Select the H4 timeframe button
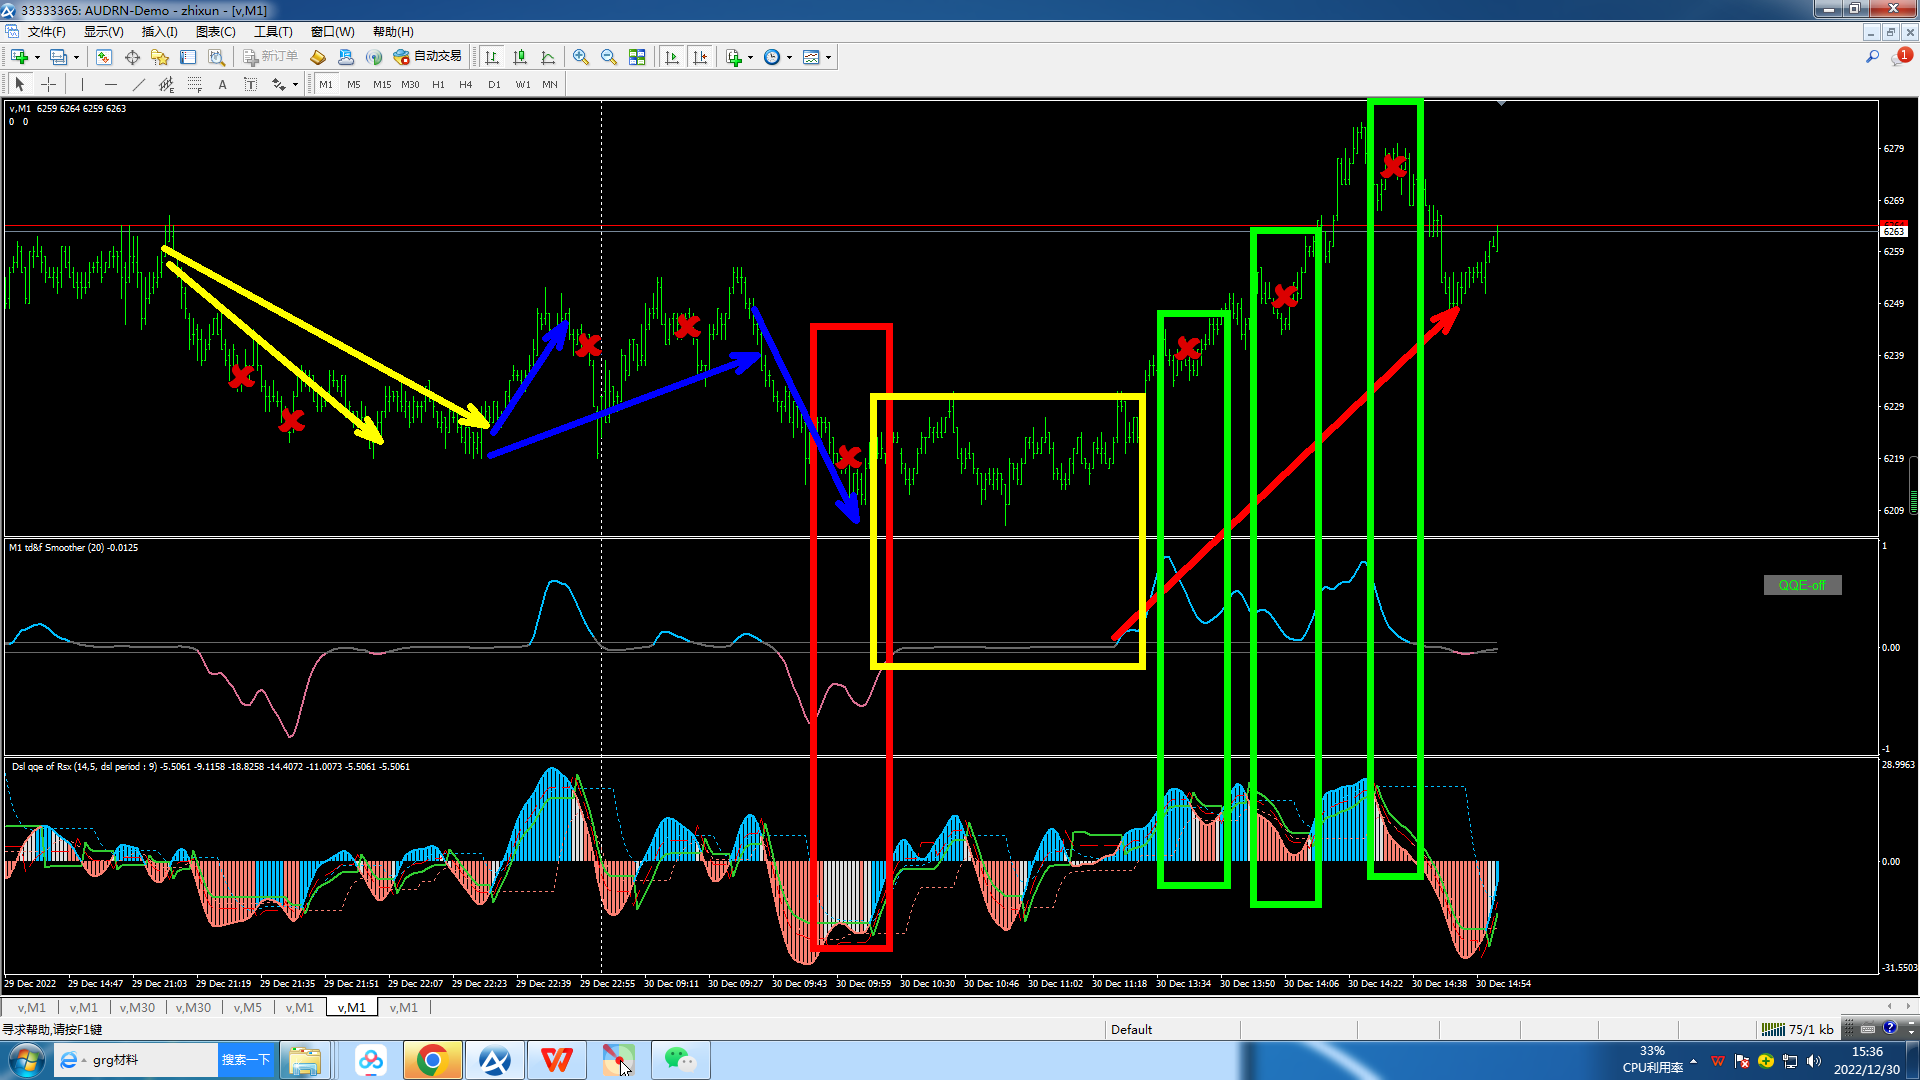 click(465, 84)
